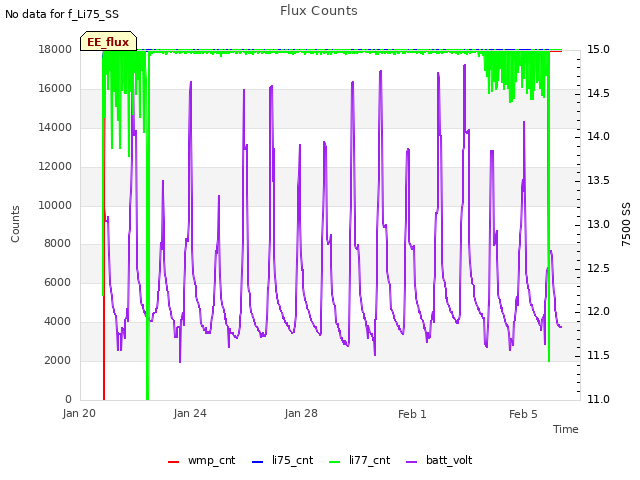Click the purple batt_volt legend swatch

[x=412, y=462]
